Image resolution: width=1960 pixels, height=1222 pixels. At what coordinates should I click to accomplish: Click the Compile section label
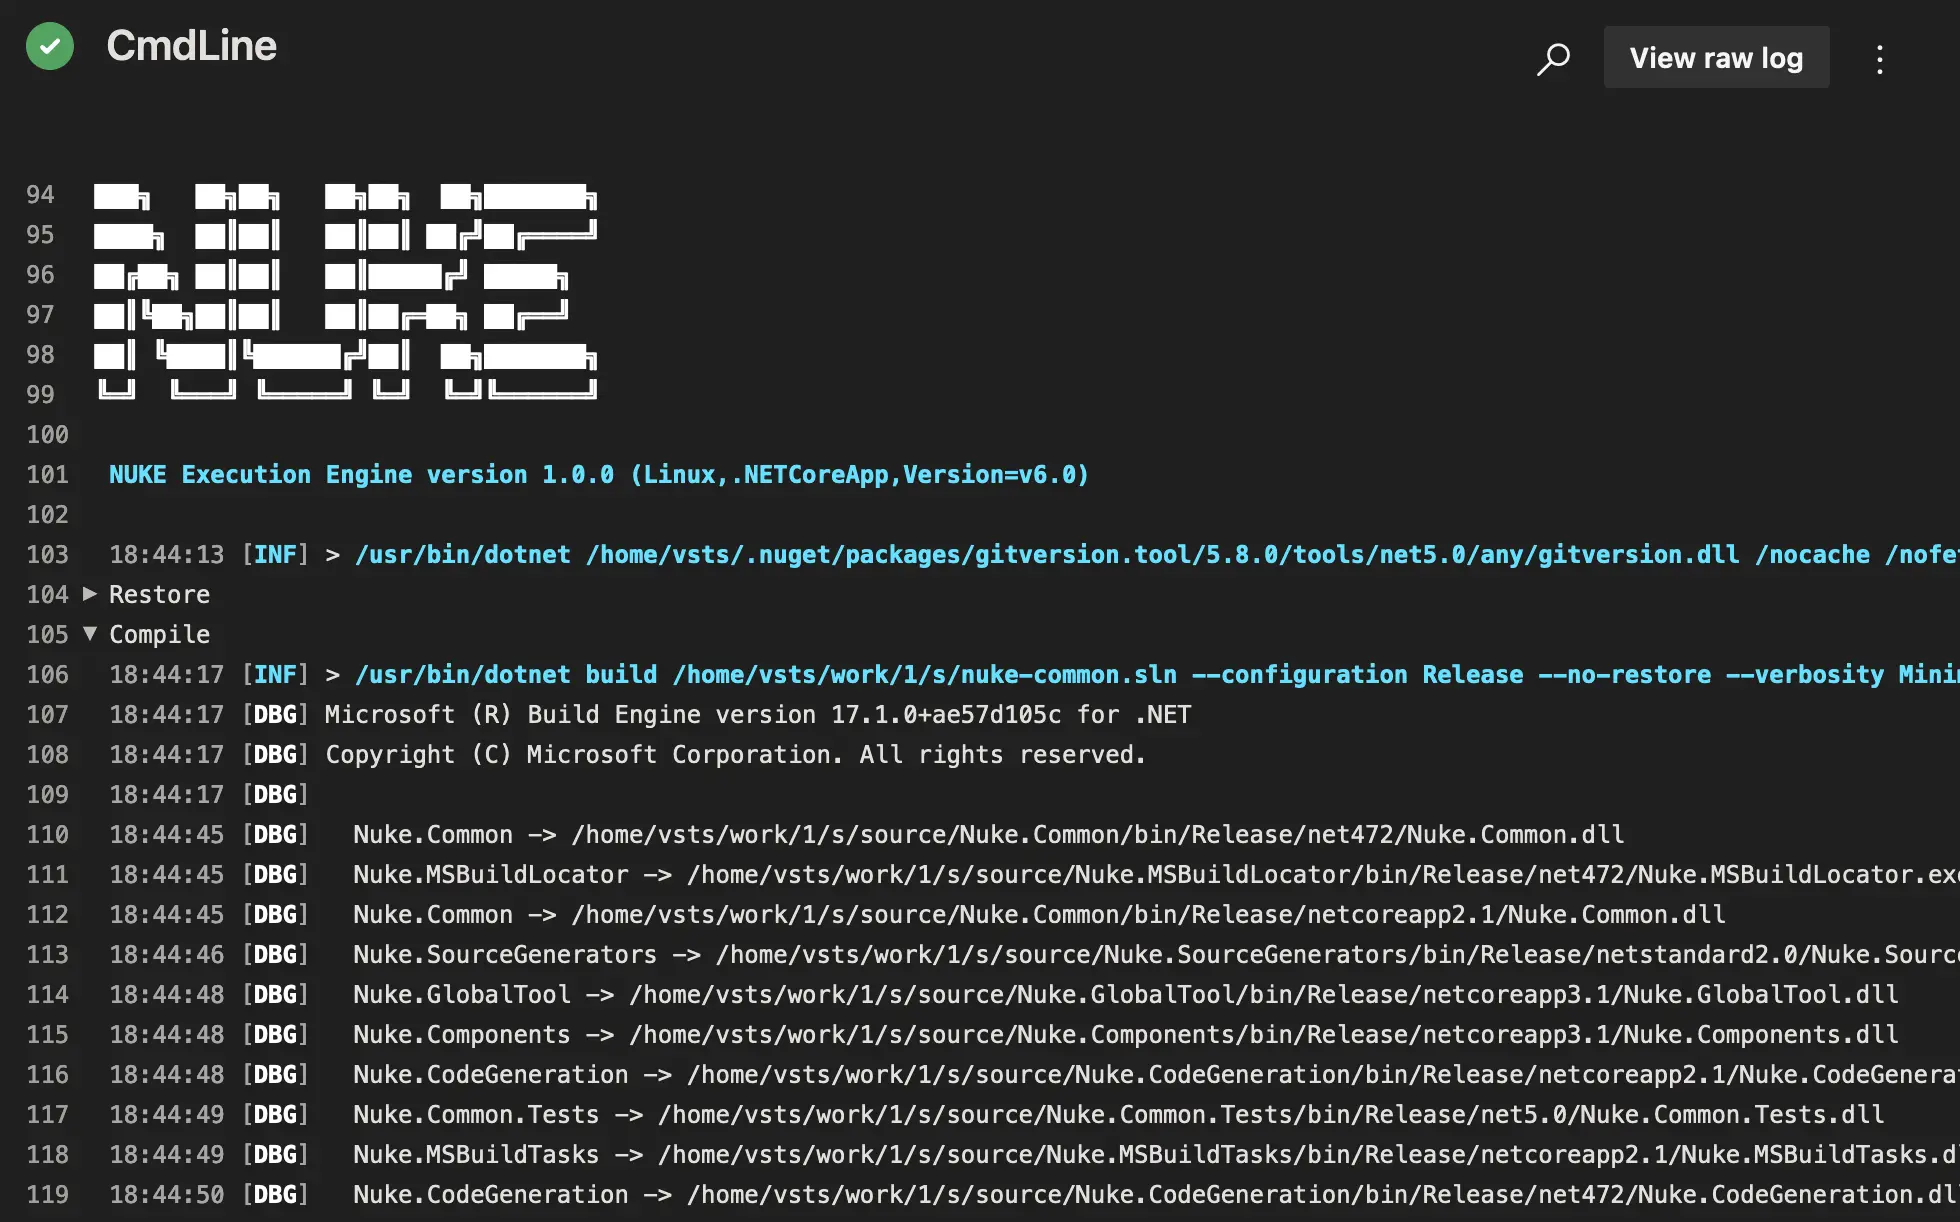coord(159,635)
